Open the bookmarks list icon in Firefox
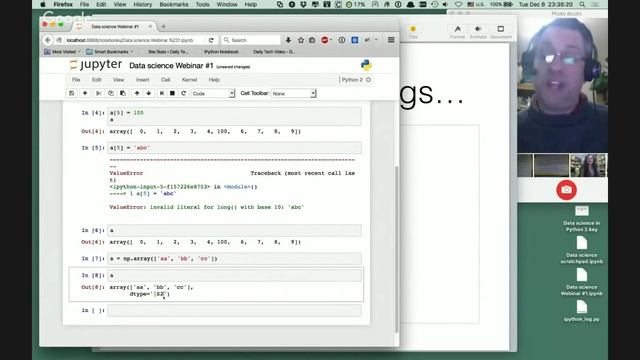640x360 pixels. pyautogui.click(x=312, y=40)
